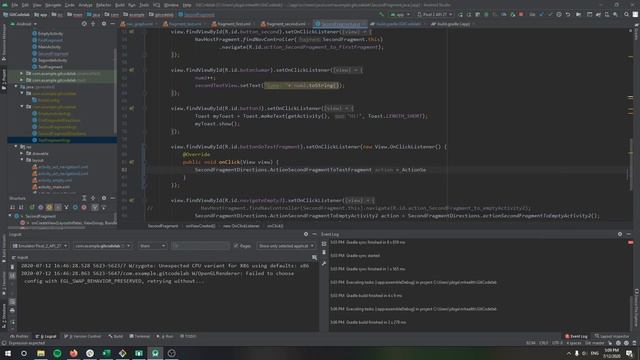The height and width of the screenshot is (360, 640).
Task: Open File Explorer from the taskbar
Action: [41, 353]
